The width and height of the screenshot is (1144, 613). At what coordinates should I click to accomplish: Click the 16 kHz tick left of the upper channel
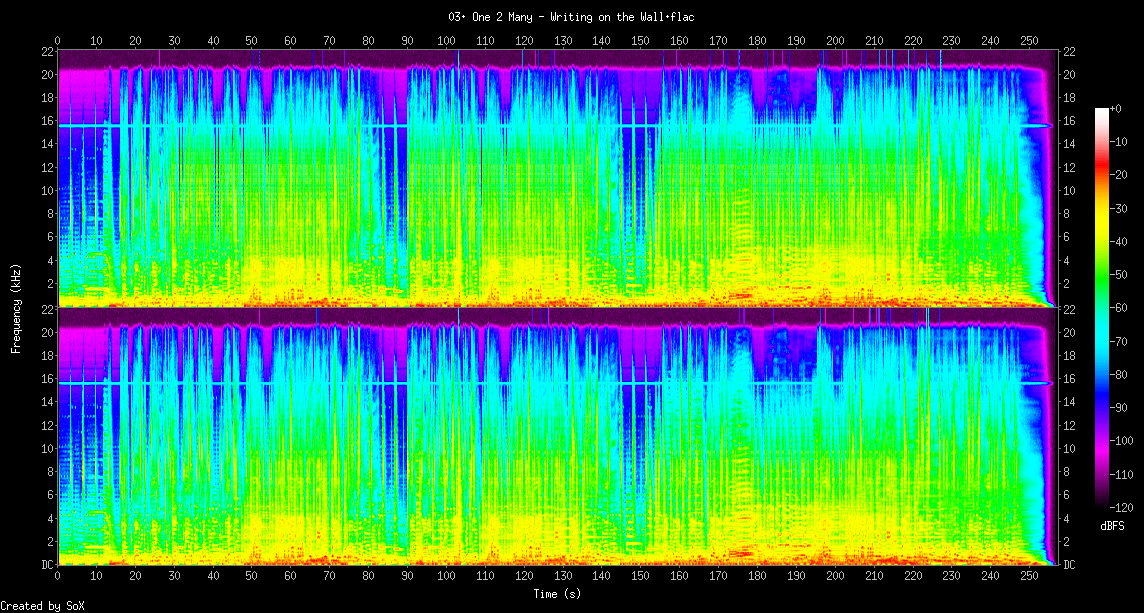[46, 121]
